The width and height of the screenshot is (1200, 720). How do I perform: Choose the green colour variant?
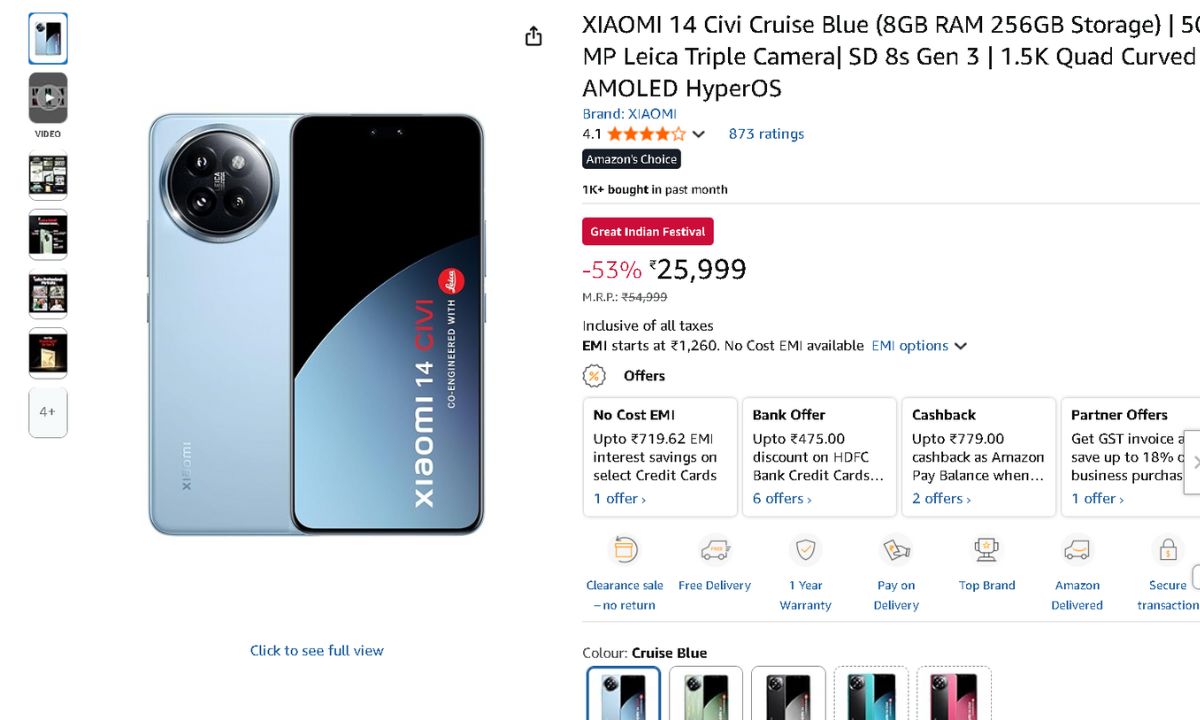click(x=705, y=694)
